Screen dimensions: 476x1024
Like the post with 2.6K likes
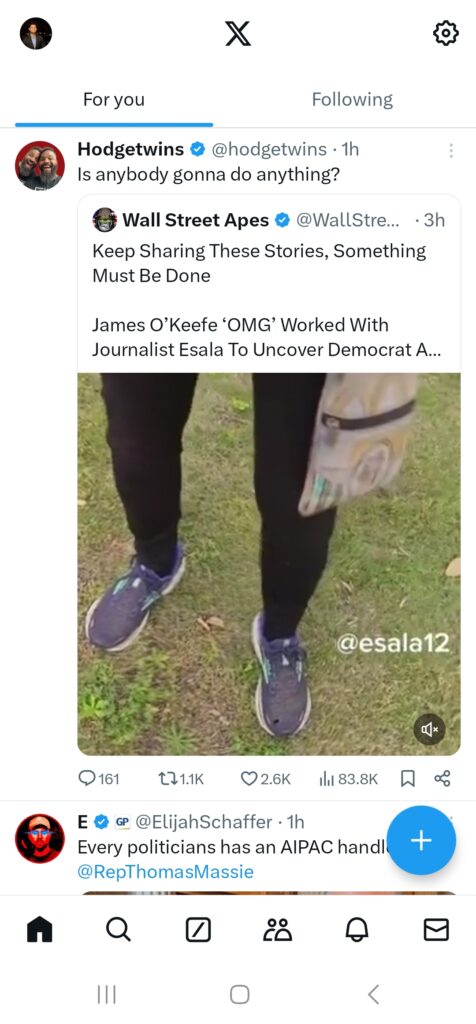266,778
